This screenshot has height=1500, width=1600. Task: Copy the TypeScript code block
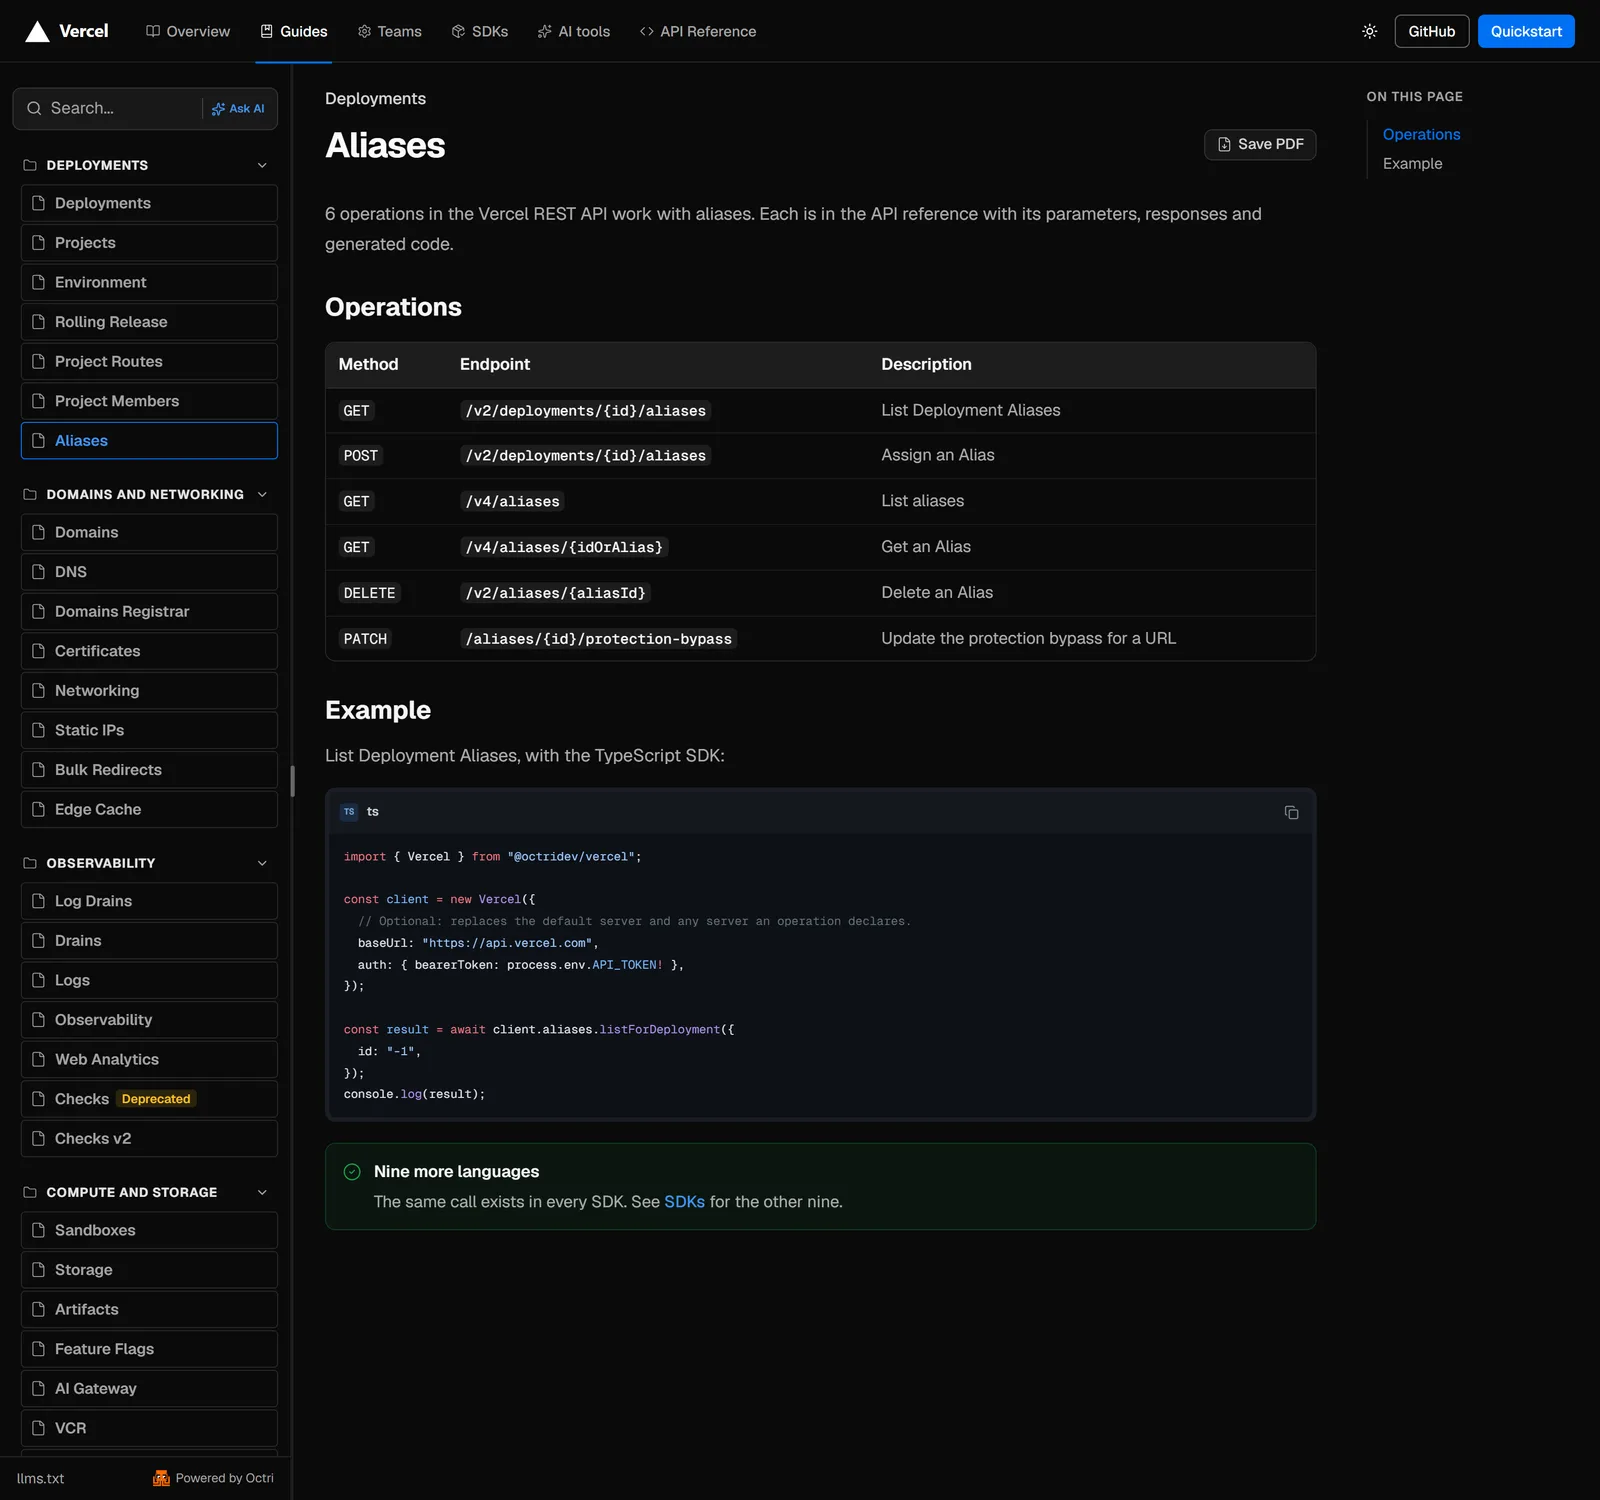(1291, 812)
